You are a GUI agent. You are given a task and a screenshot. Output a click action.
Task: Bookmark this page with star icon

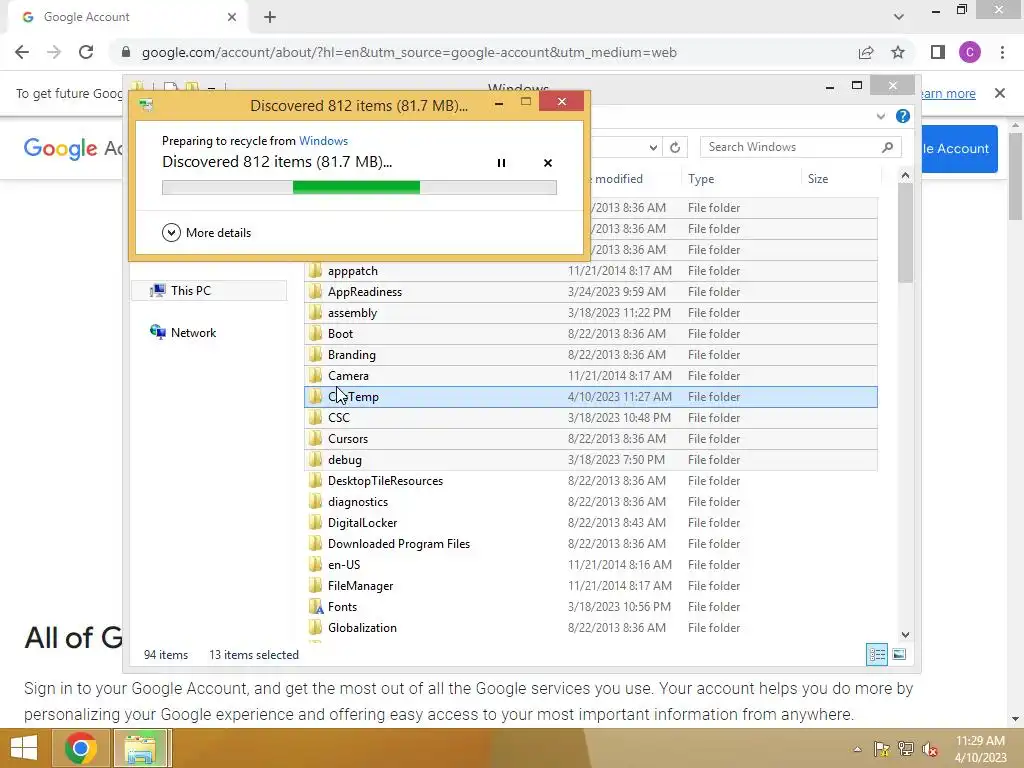pyautogui.click(x=898, y=52)
